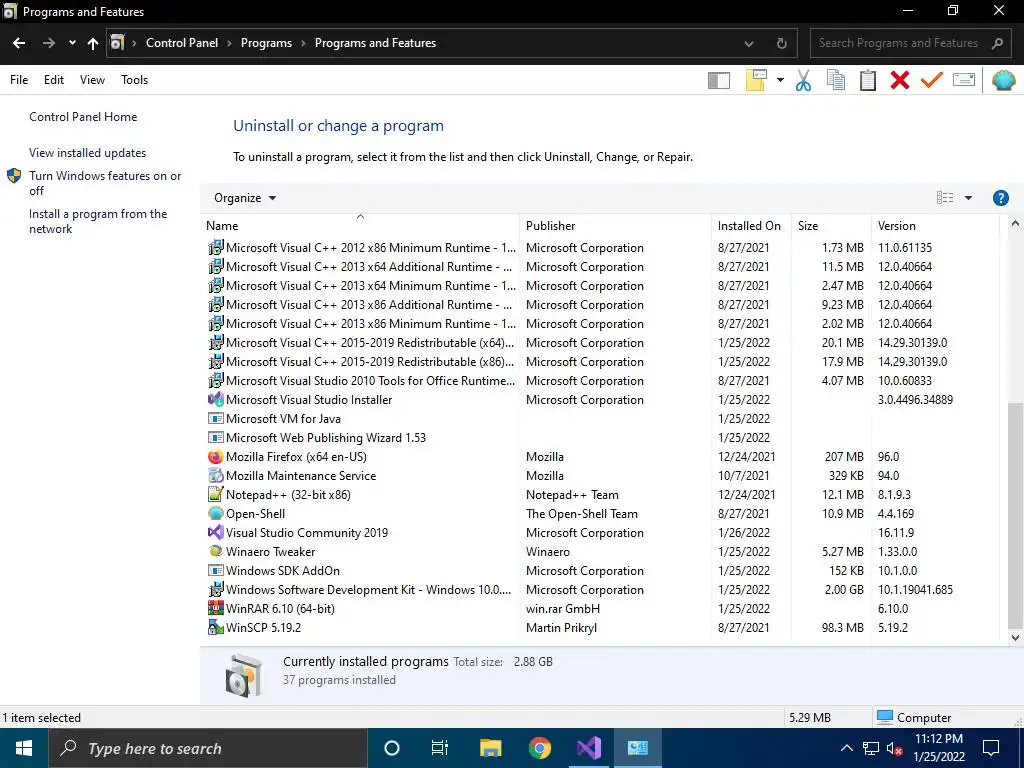1024x768 pixels.
Task: Click the red X Delete toolbar icon
Action: (900, 80)
